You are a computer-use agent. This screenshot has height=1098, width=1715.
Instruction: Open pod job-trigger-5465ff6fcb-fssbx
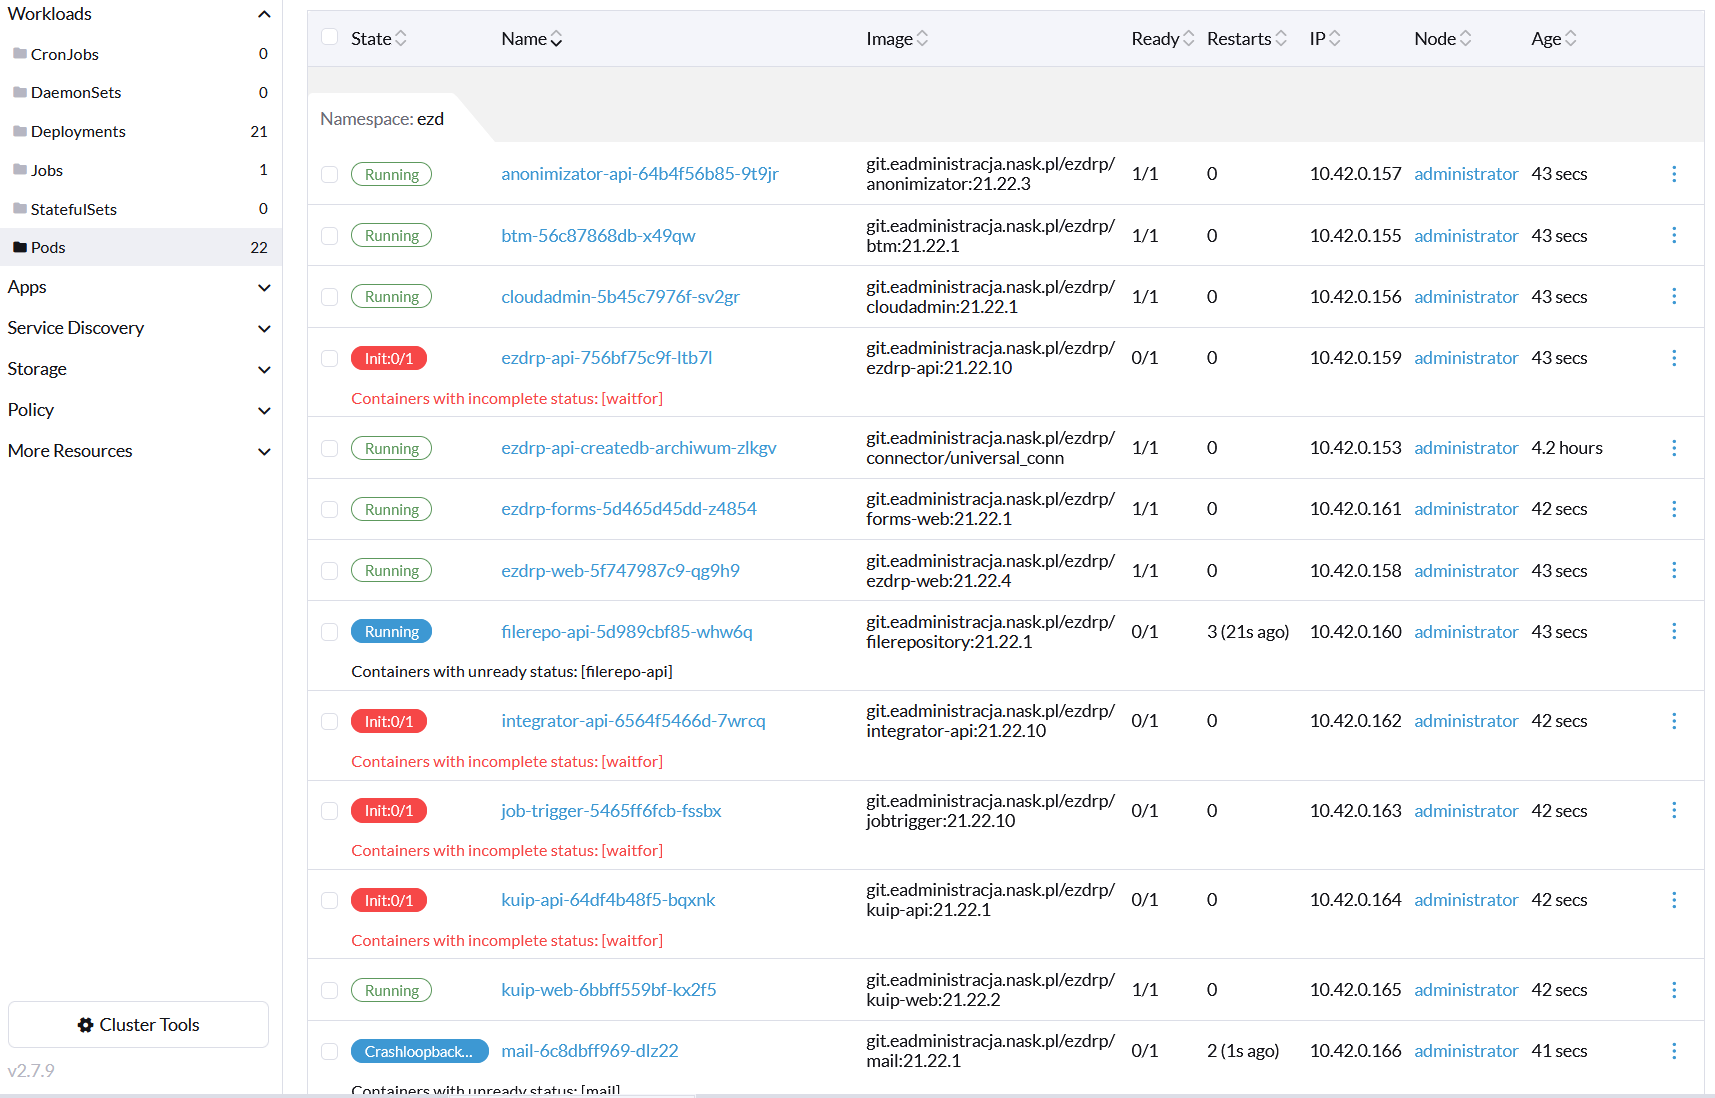click(611, 810)
